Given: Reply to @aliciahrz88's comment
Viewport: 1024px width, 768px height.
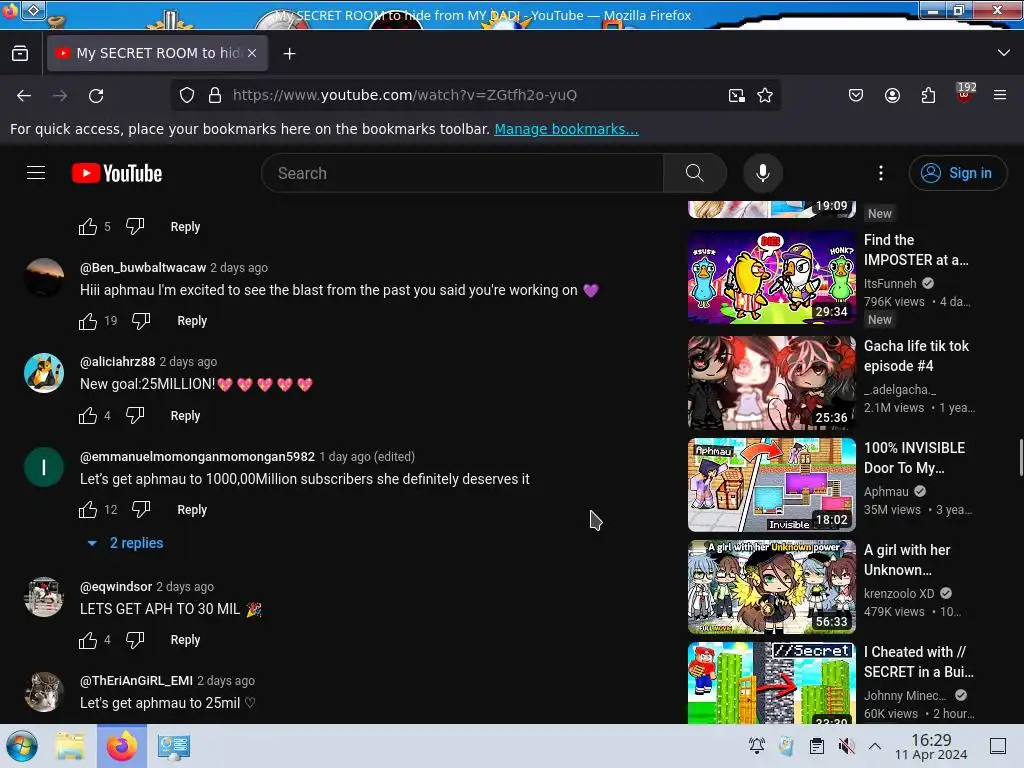Looking at the screenshot, I should pyautogui.click(x=185, y=416).
